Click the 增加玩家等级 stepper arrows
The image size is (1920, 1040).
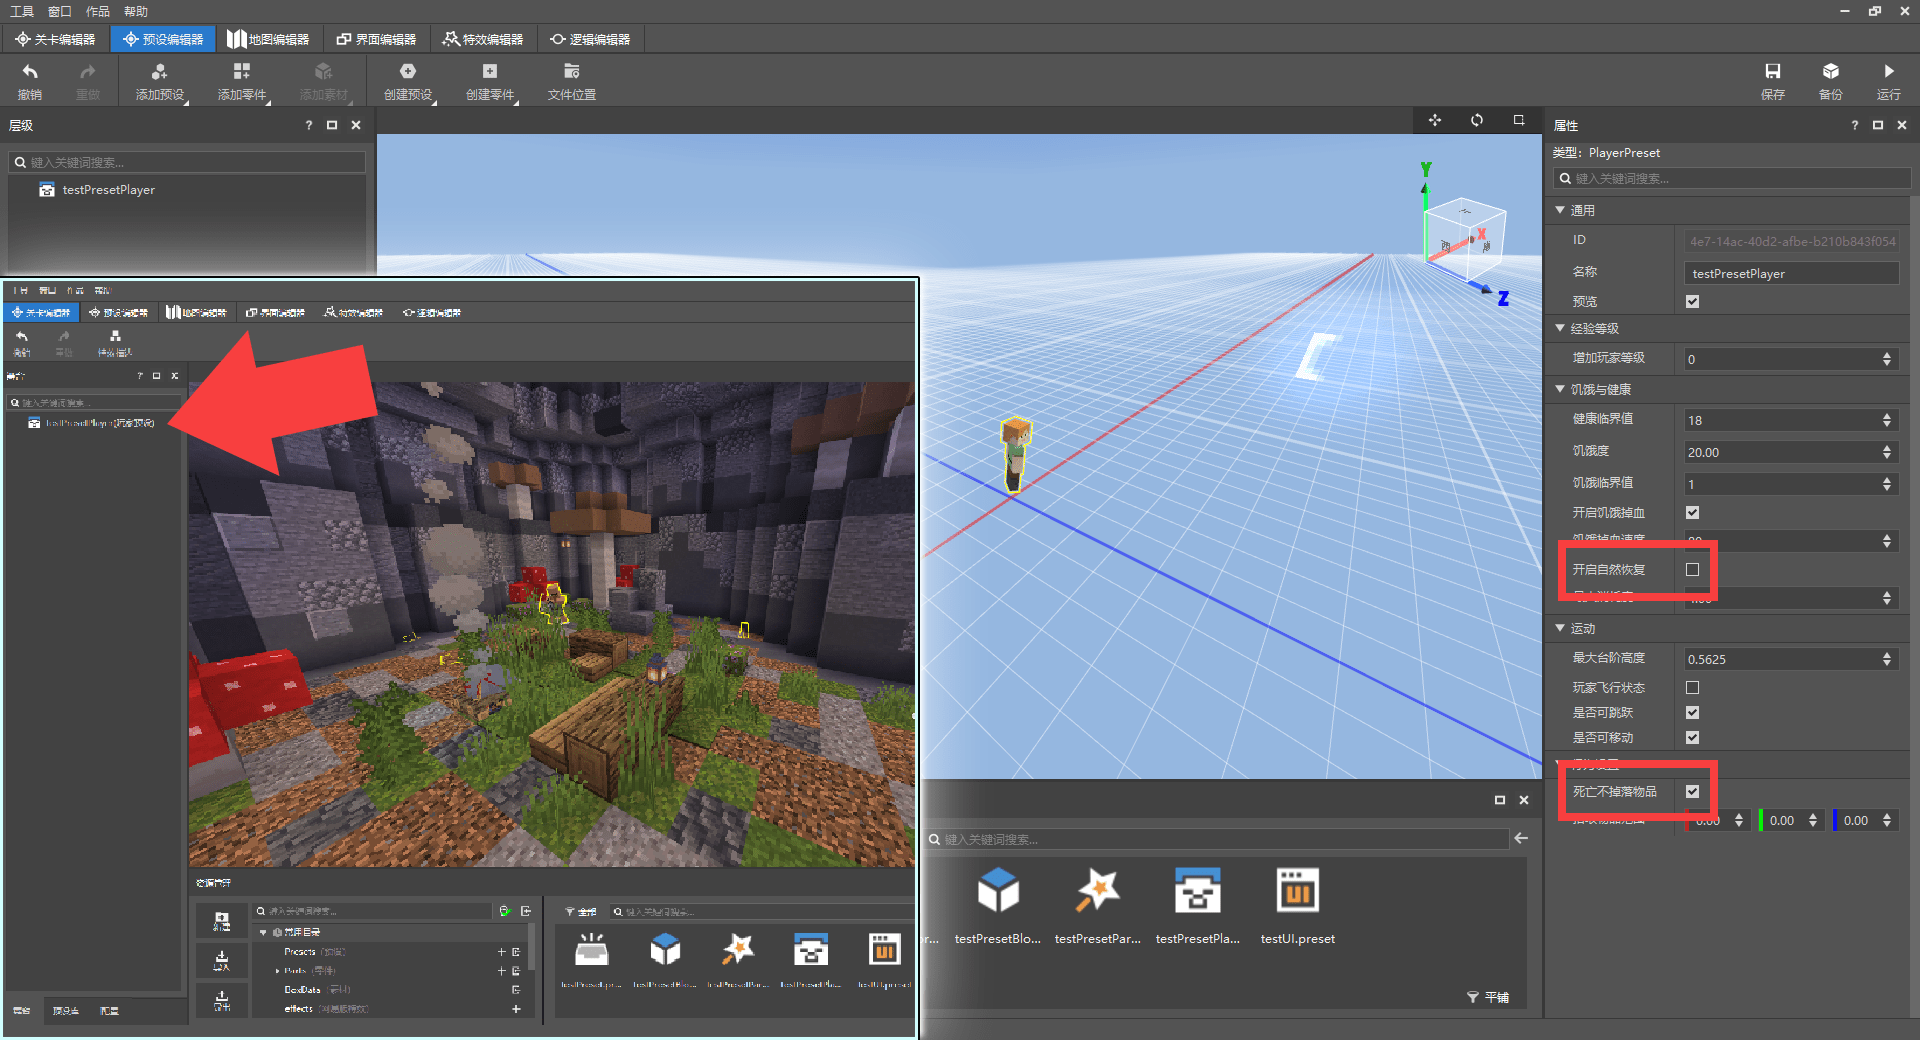tap(1887, 359)
